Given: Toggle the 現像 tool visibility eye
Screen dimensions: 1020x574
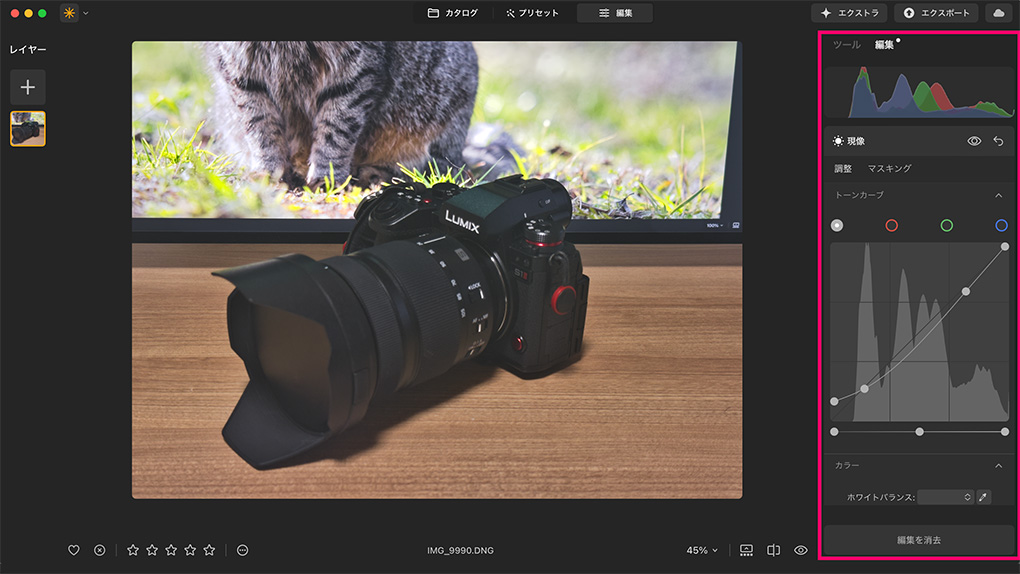Looking at the screenshot, I should (974, 141).
